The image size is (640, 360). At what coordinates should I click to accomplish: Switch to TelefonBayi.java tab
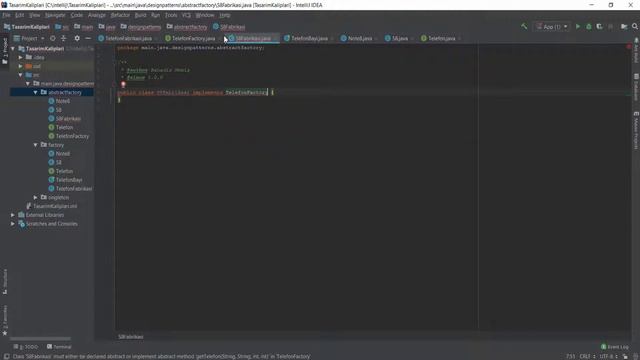pyautogui.click(x=309, y=38)
